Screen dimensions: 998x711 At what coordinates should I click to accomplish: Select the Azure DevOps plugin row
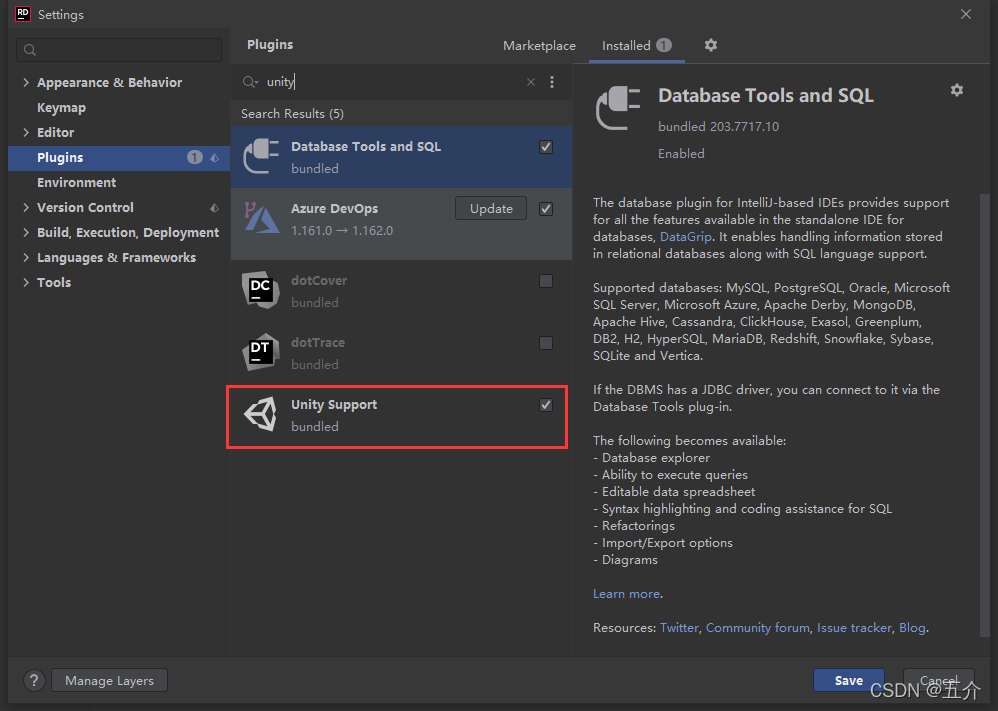tap(401, 223)
